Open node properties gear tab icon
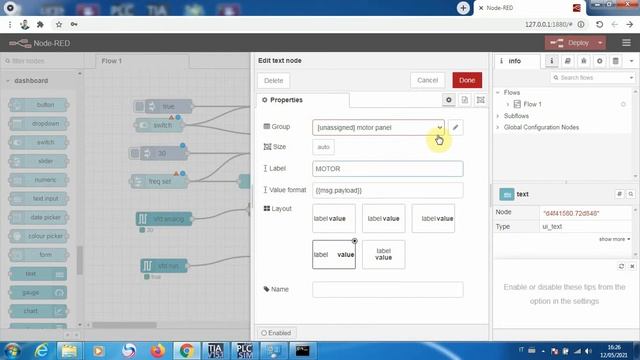 (x=449, y=100)
